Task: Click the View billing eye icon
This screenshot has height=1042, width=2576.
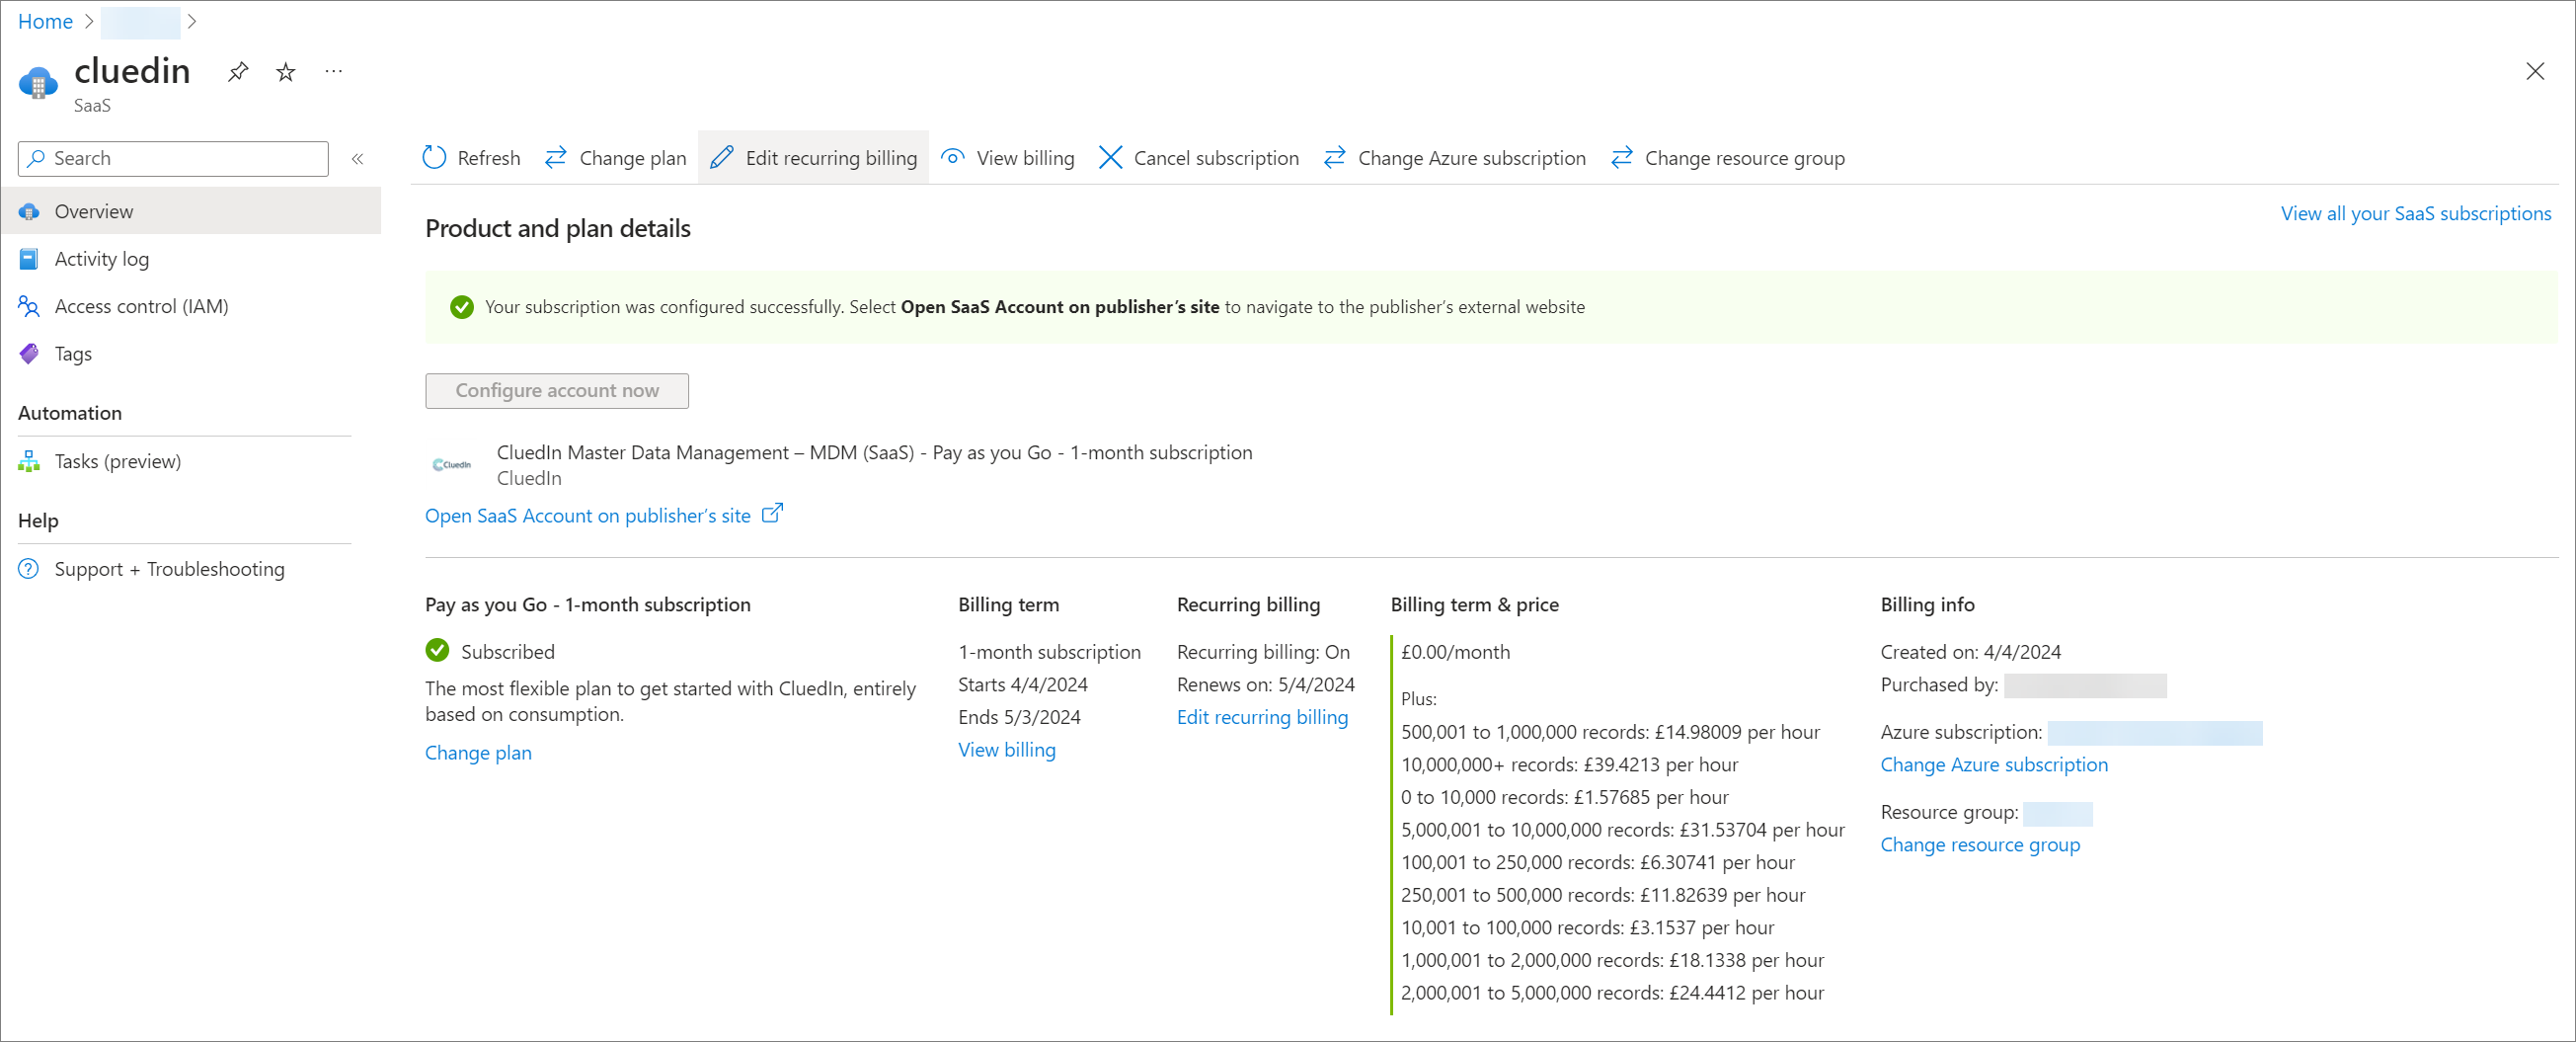Action: click(x=953, y=158)
